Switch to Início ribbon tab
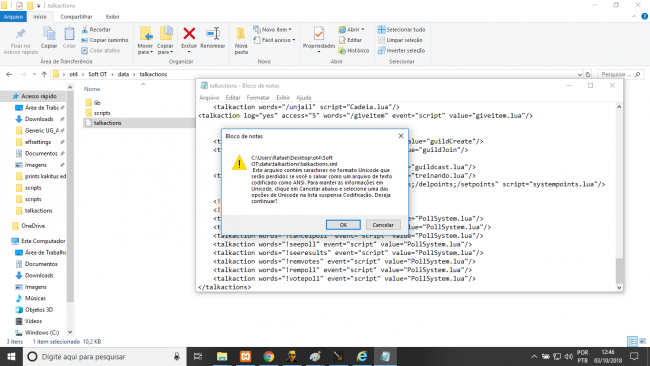 [40, 17]
